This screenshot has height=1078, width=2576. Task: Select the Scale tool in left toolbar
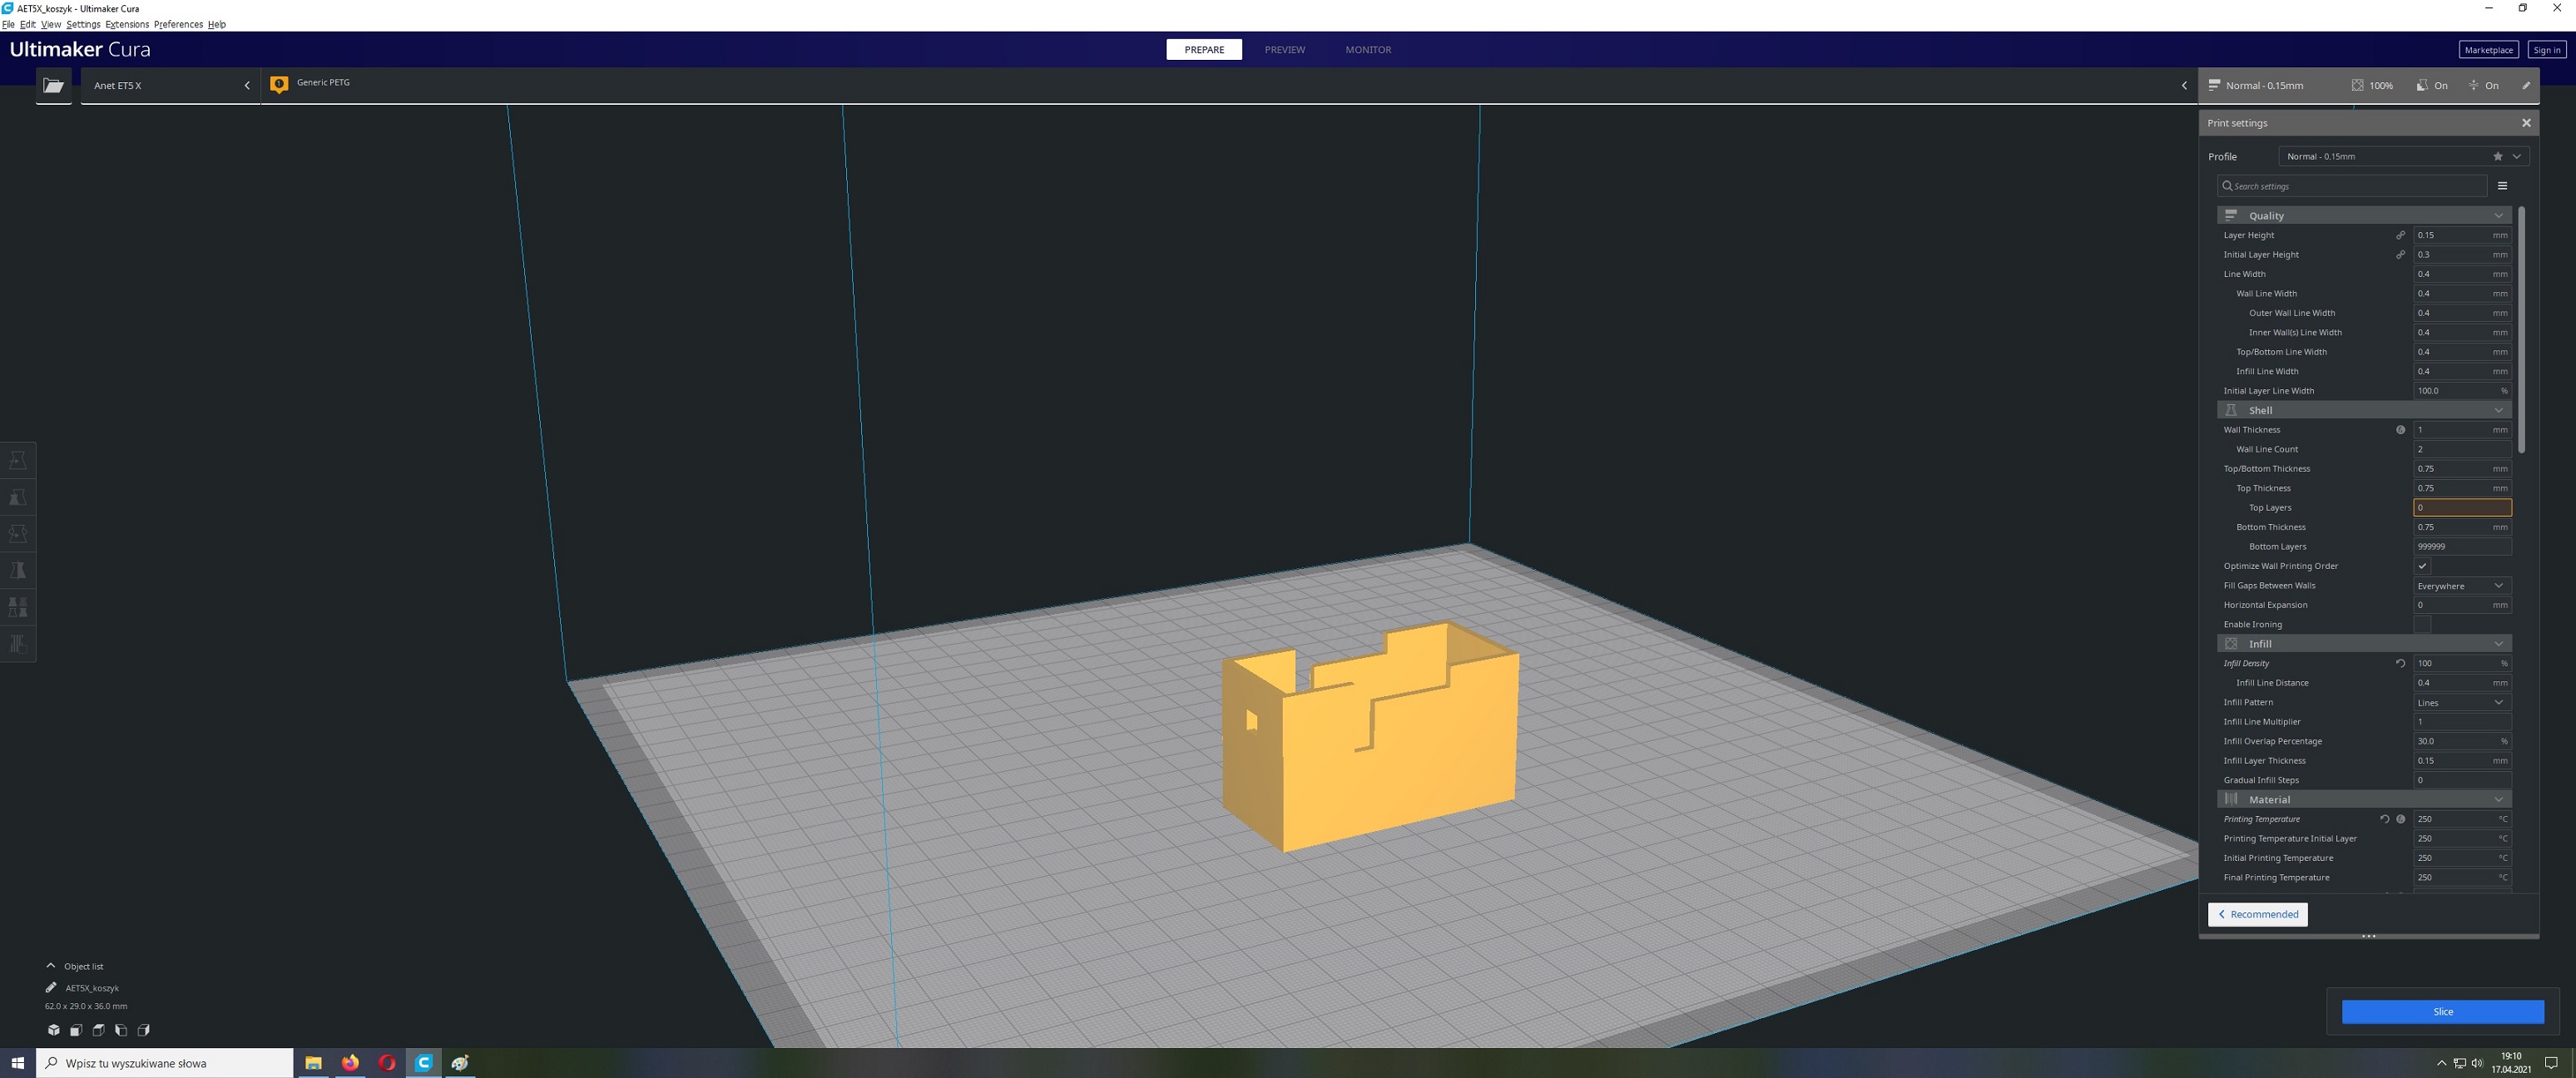[x=18, y=497]
